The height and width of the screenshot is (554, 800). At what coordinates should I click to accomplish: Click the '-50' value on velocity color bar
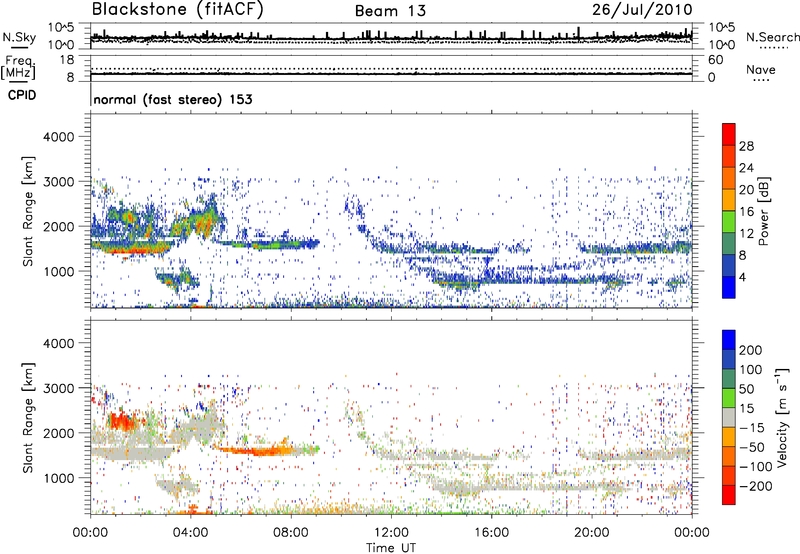(753, 447)
